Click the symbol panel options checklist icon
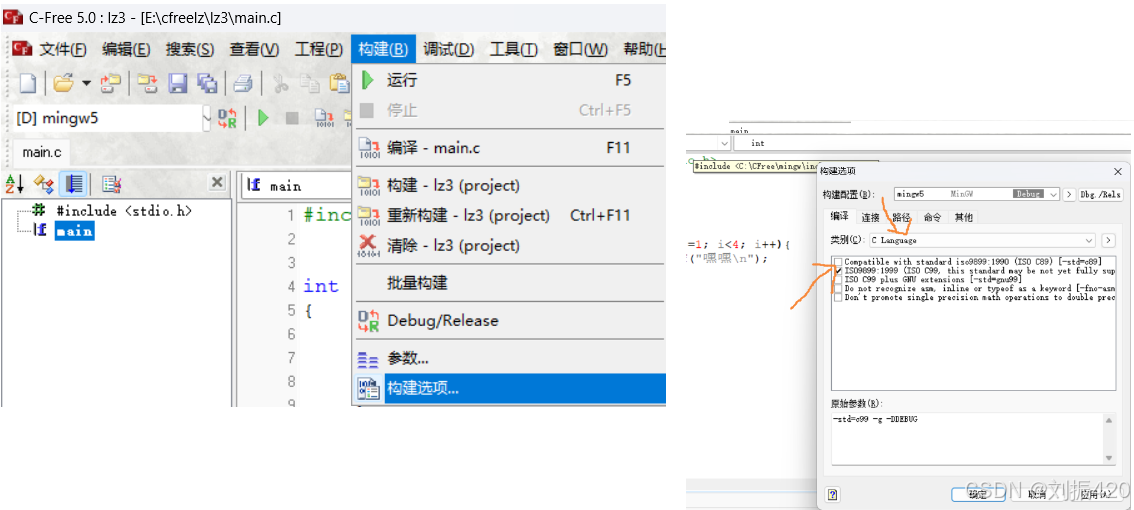 pos(111,184)
